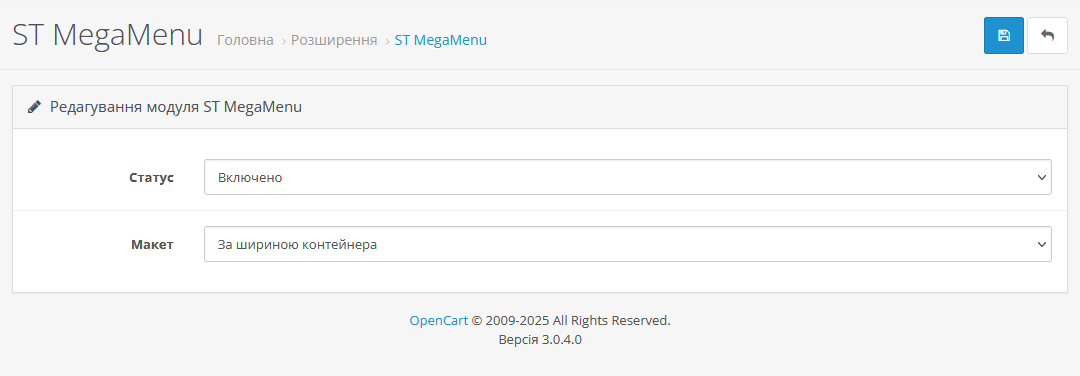Click the blue ST MegaMenu breadcrumb link
Screen dimensions: 1080x376
click(x=441, y=41)
